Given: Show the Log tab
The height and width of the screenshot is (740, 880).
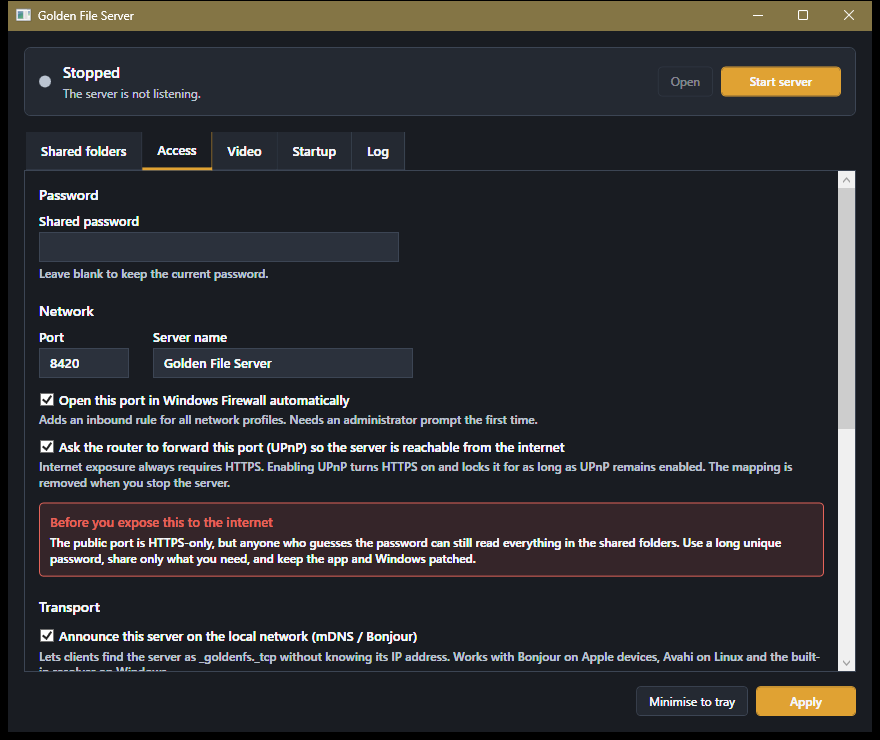Looking at the screenshot, I should pyautogui.click(x=378, y=151).
